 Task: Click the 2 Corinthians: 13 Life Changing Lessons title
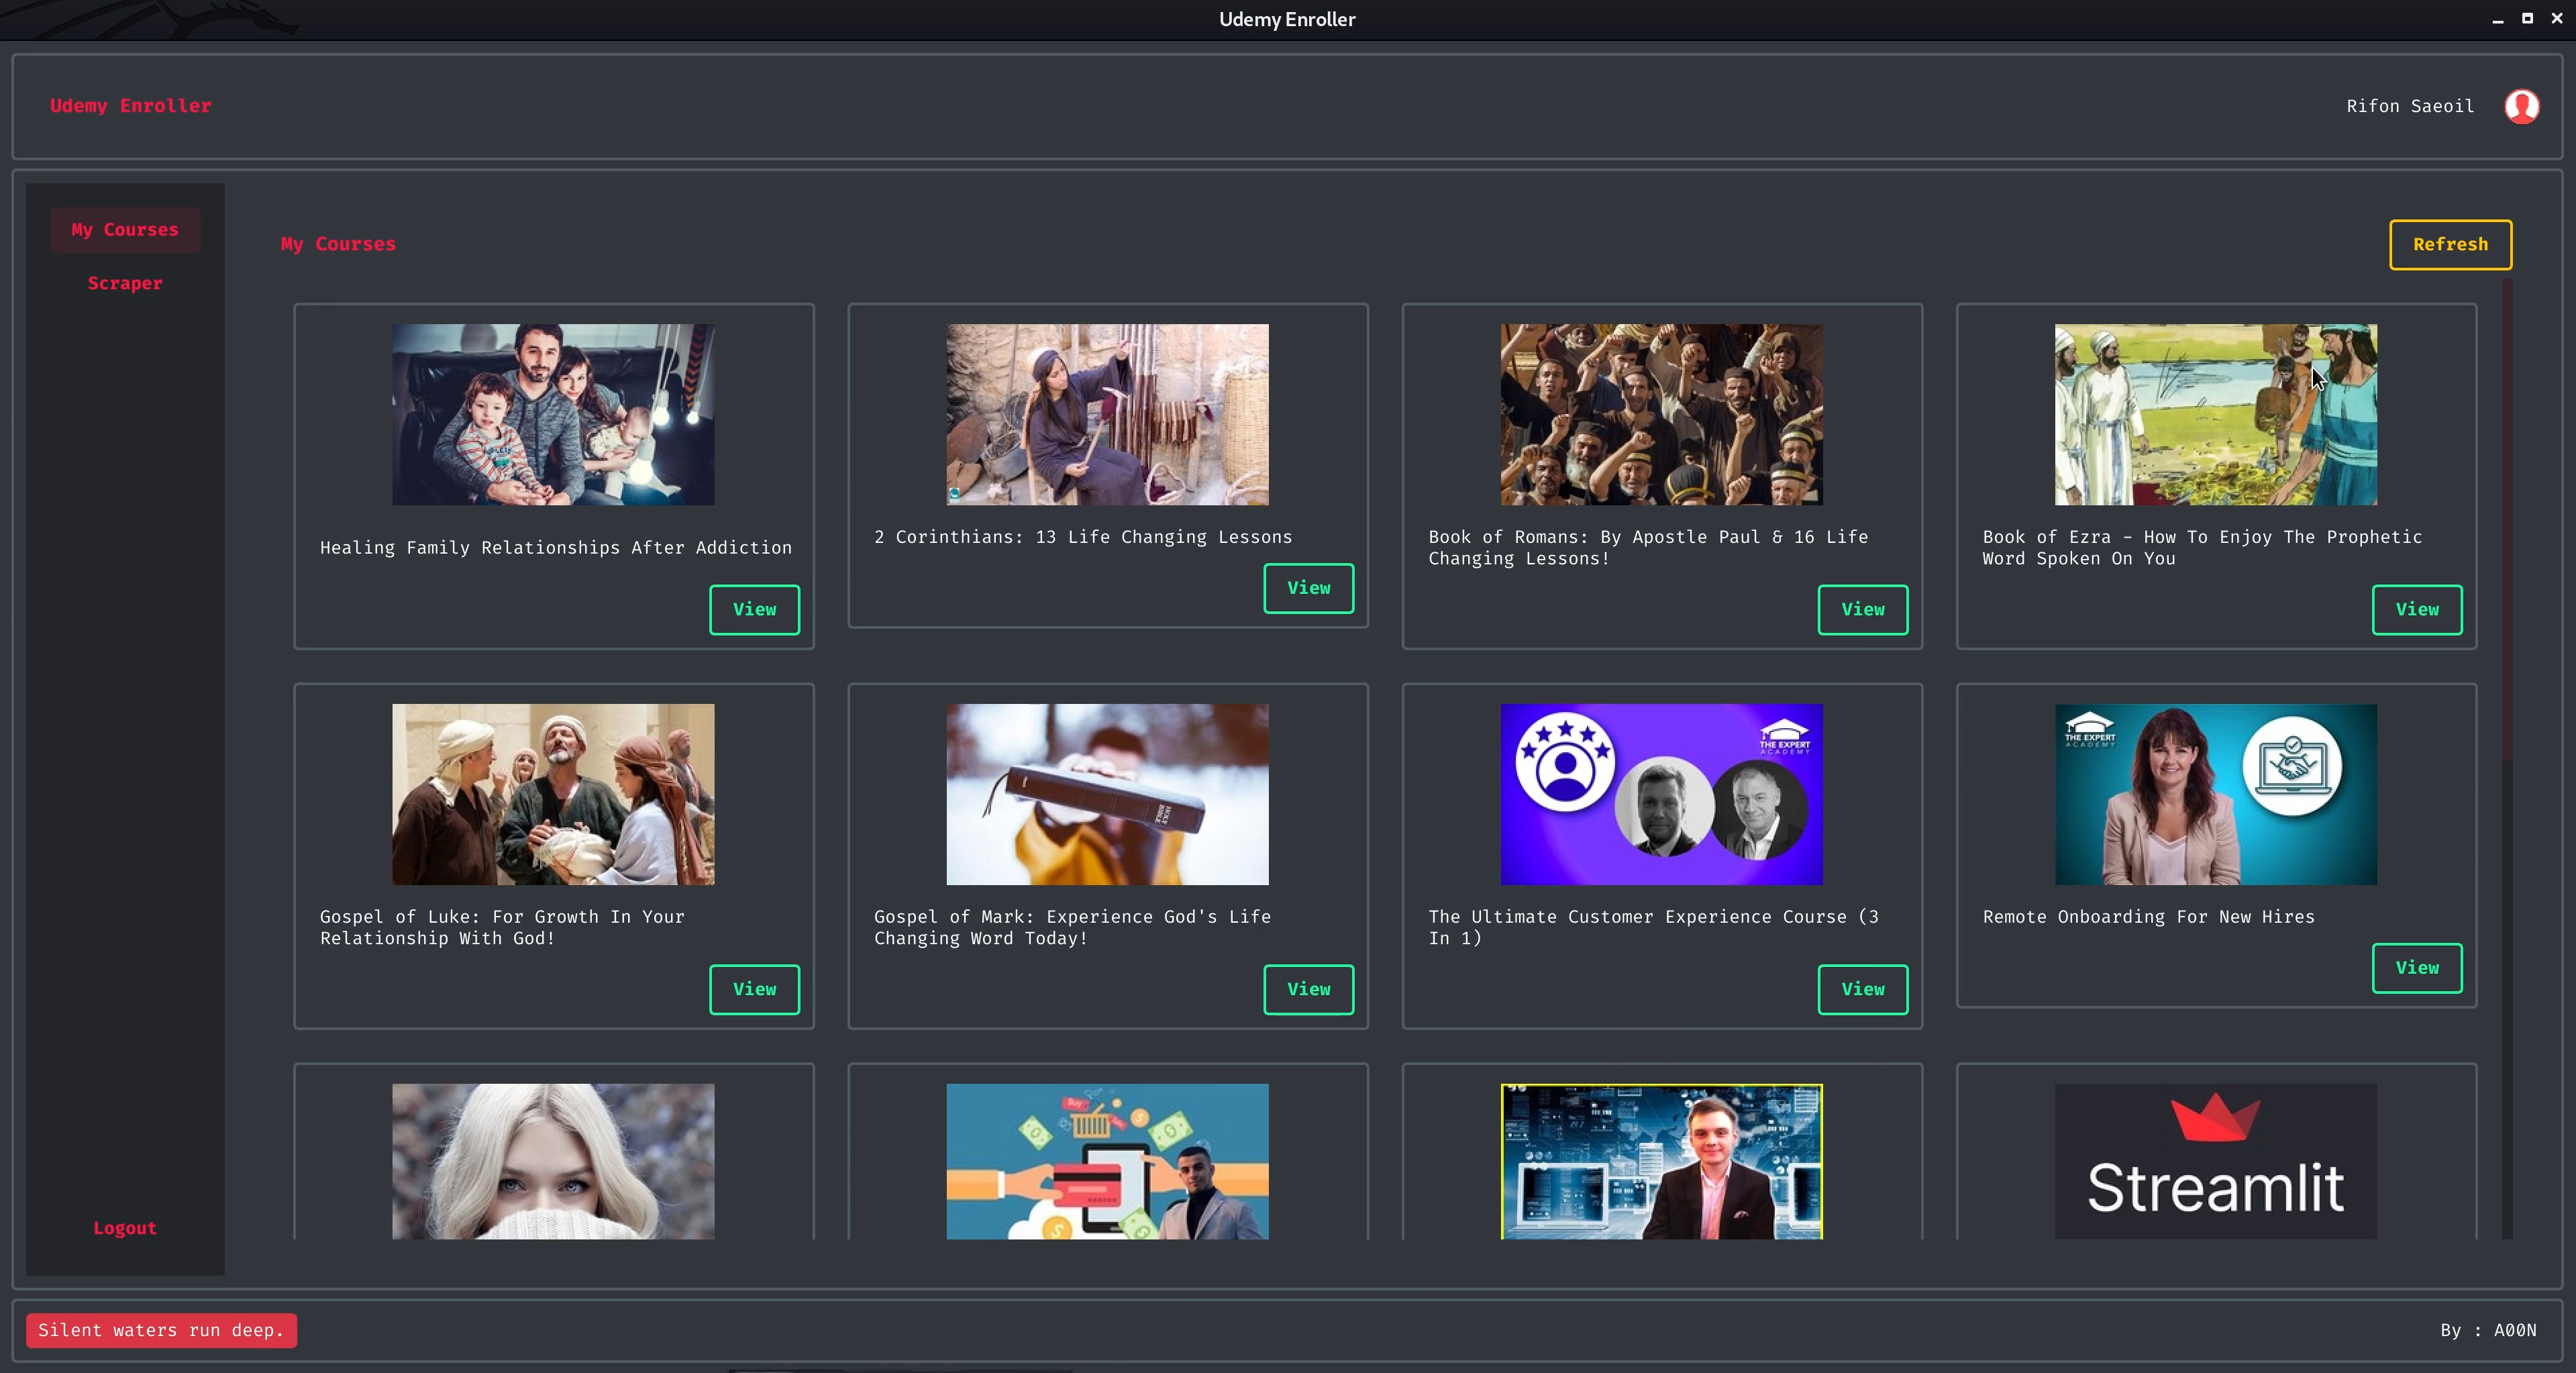[x=1082, y=537]
